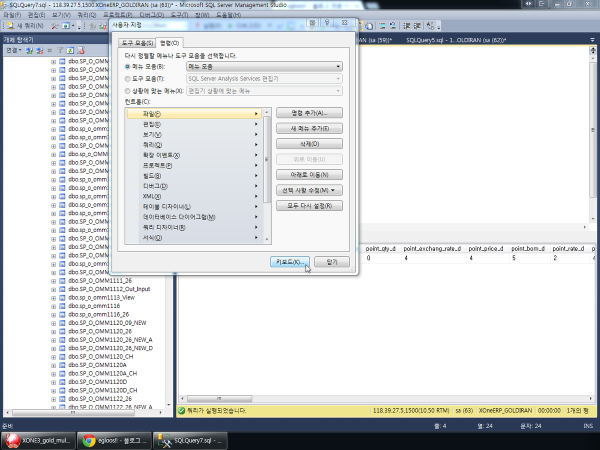This screenshot has width=600, height=450.
Task: Switch to the 도구 모음(S) dialog tab
Action: pos(137,43)
